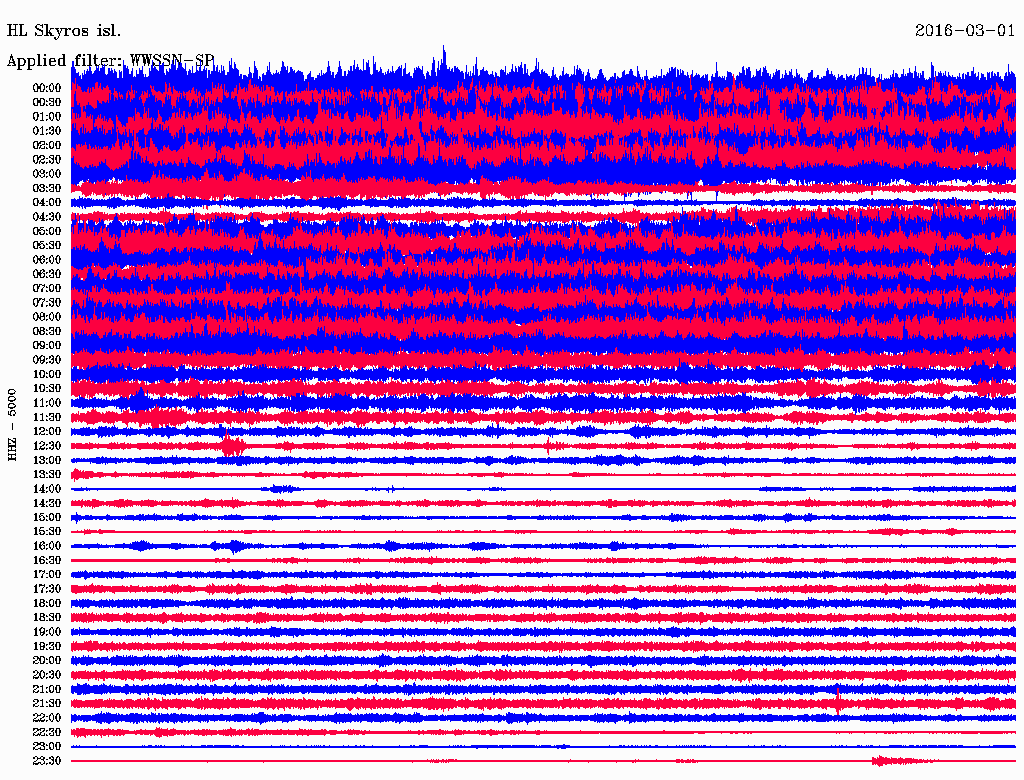This screenshot has width=1024, height=780.
Task: Select the 20:30 time label
Action: click(x=47, y=675)
